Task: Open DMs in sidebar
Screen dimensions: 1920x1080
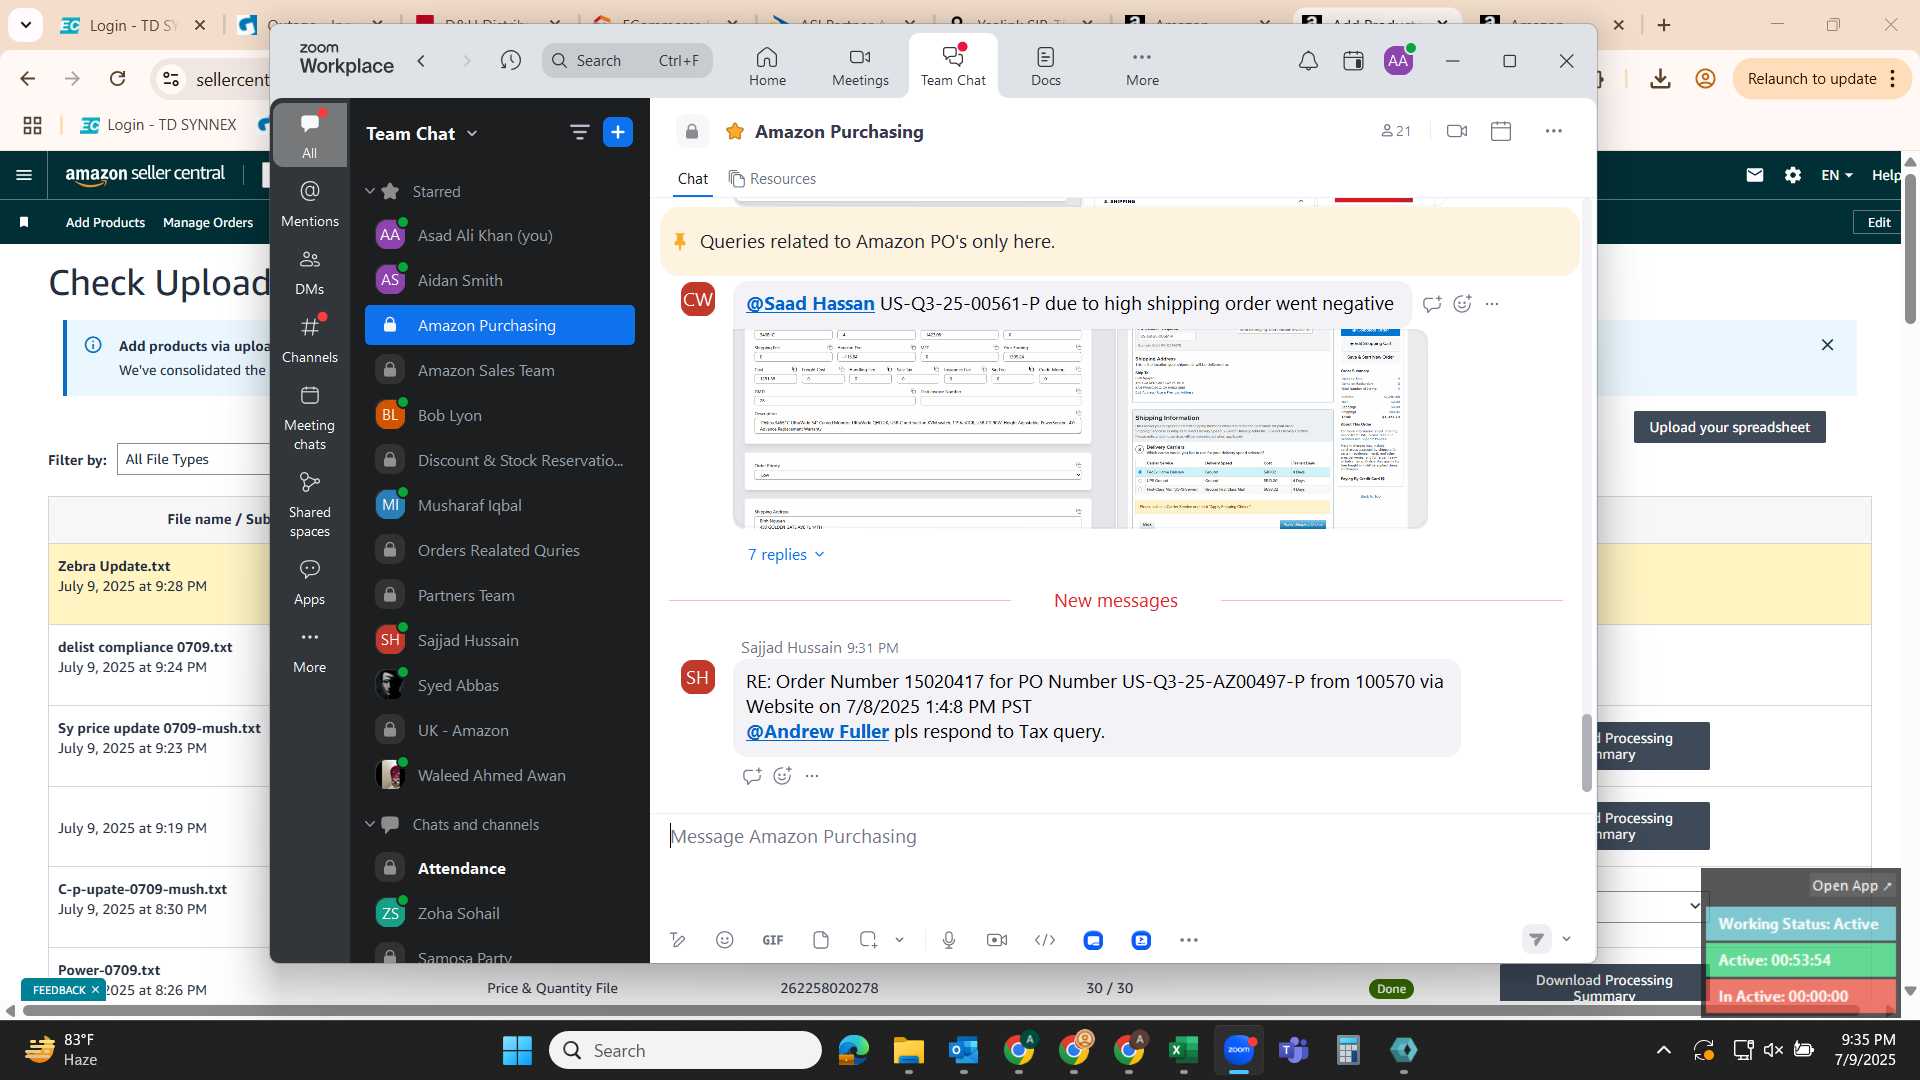Action: coord(310,272)
